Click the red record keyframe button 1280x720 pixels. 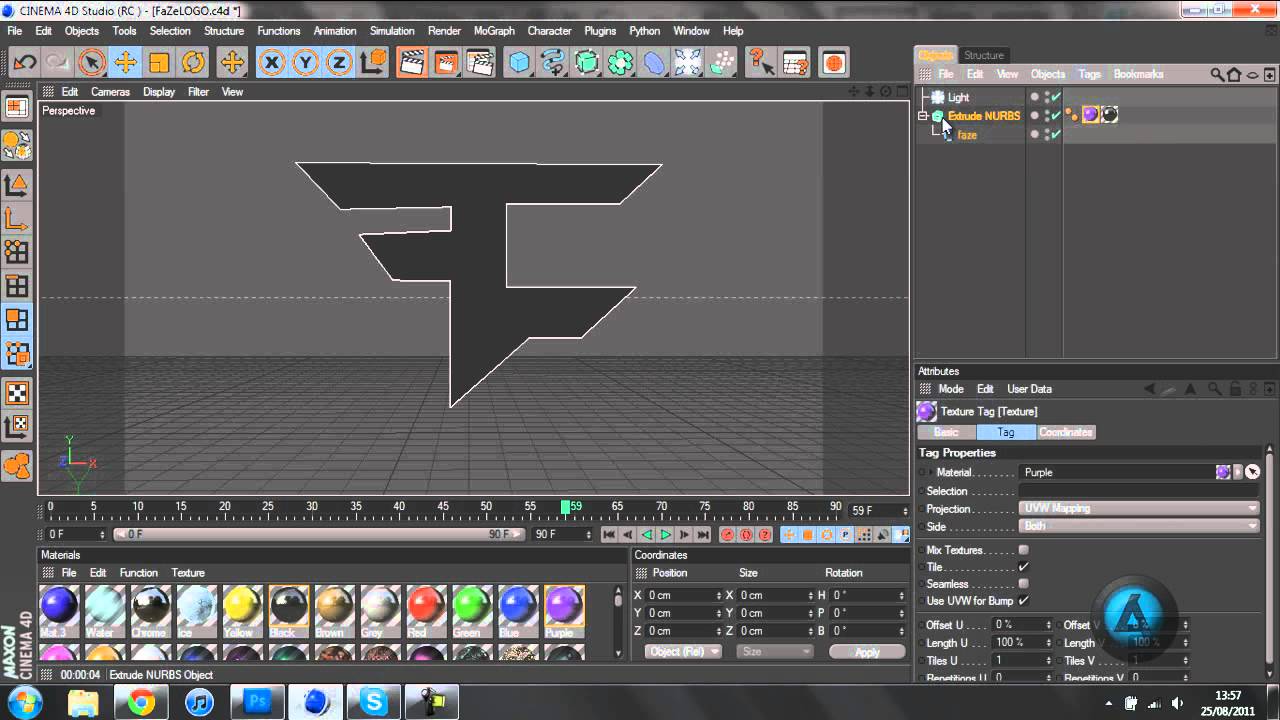point(728,535)
